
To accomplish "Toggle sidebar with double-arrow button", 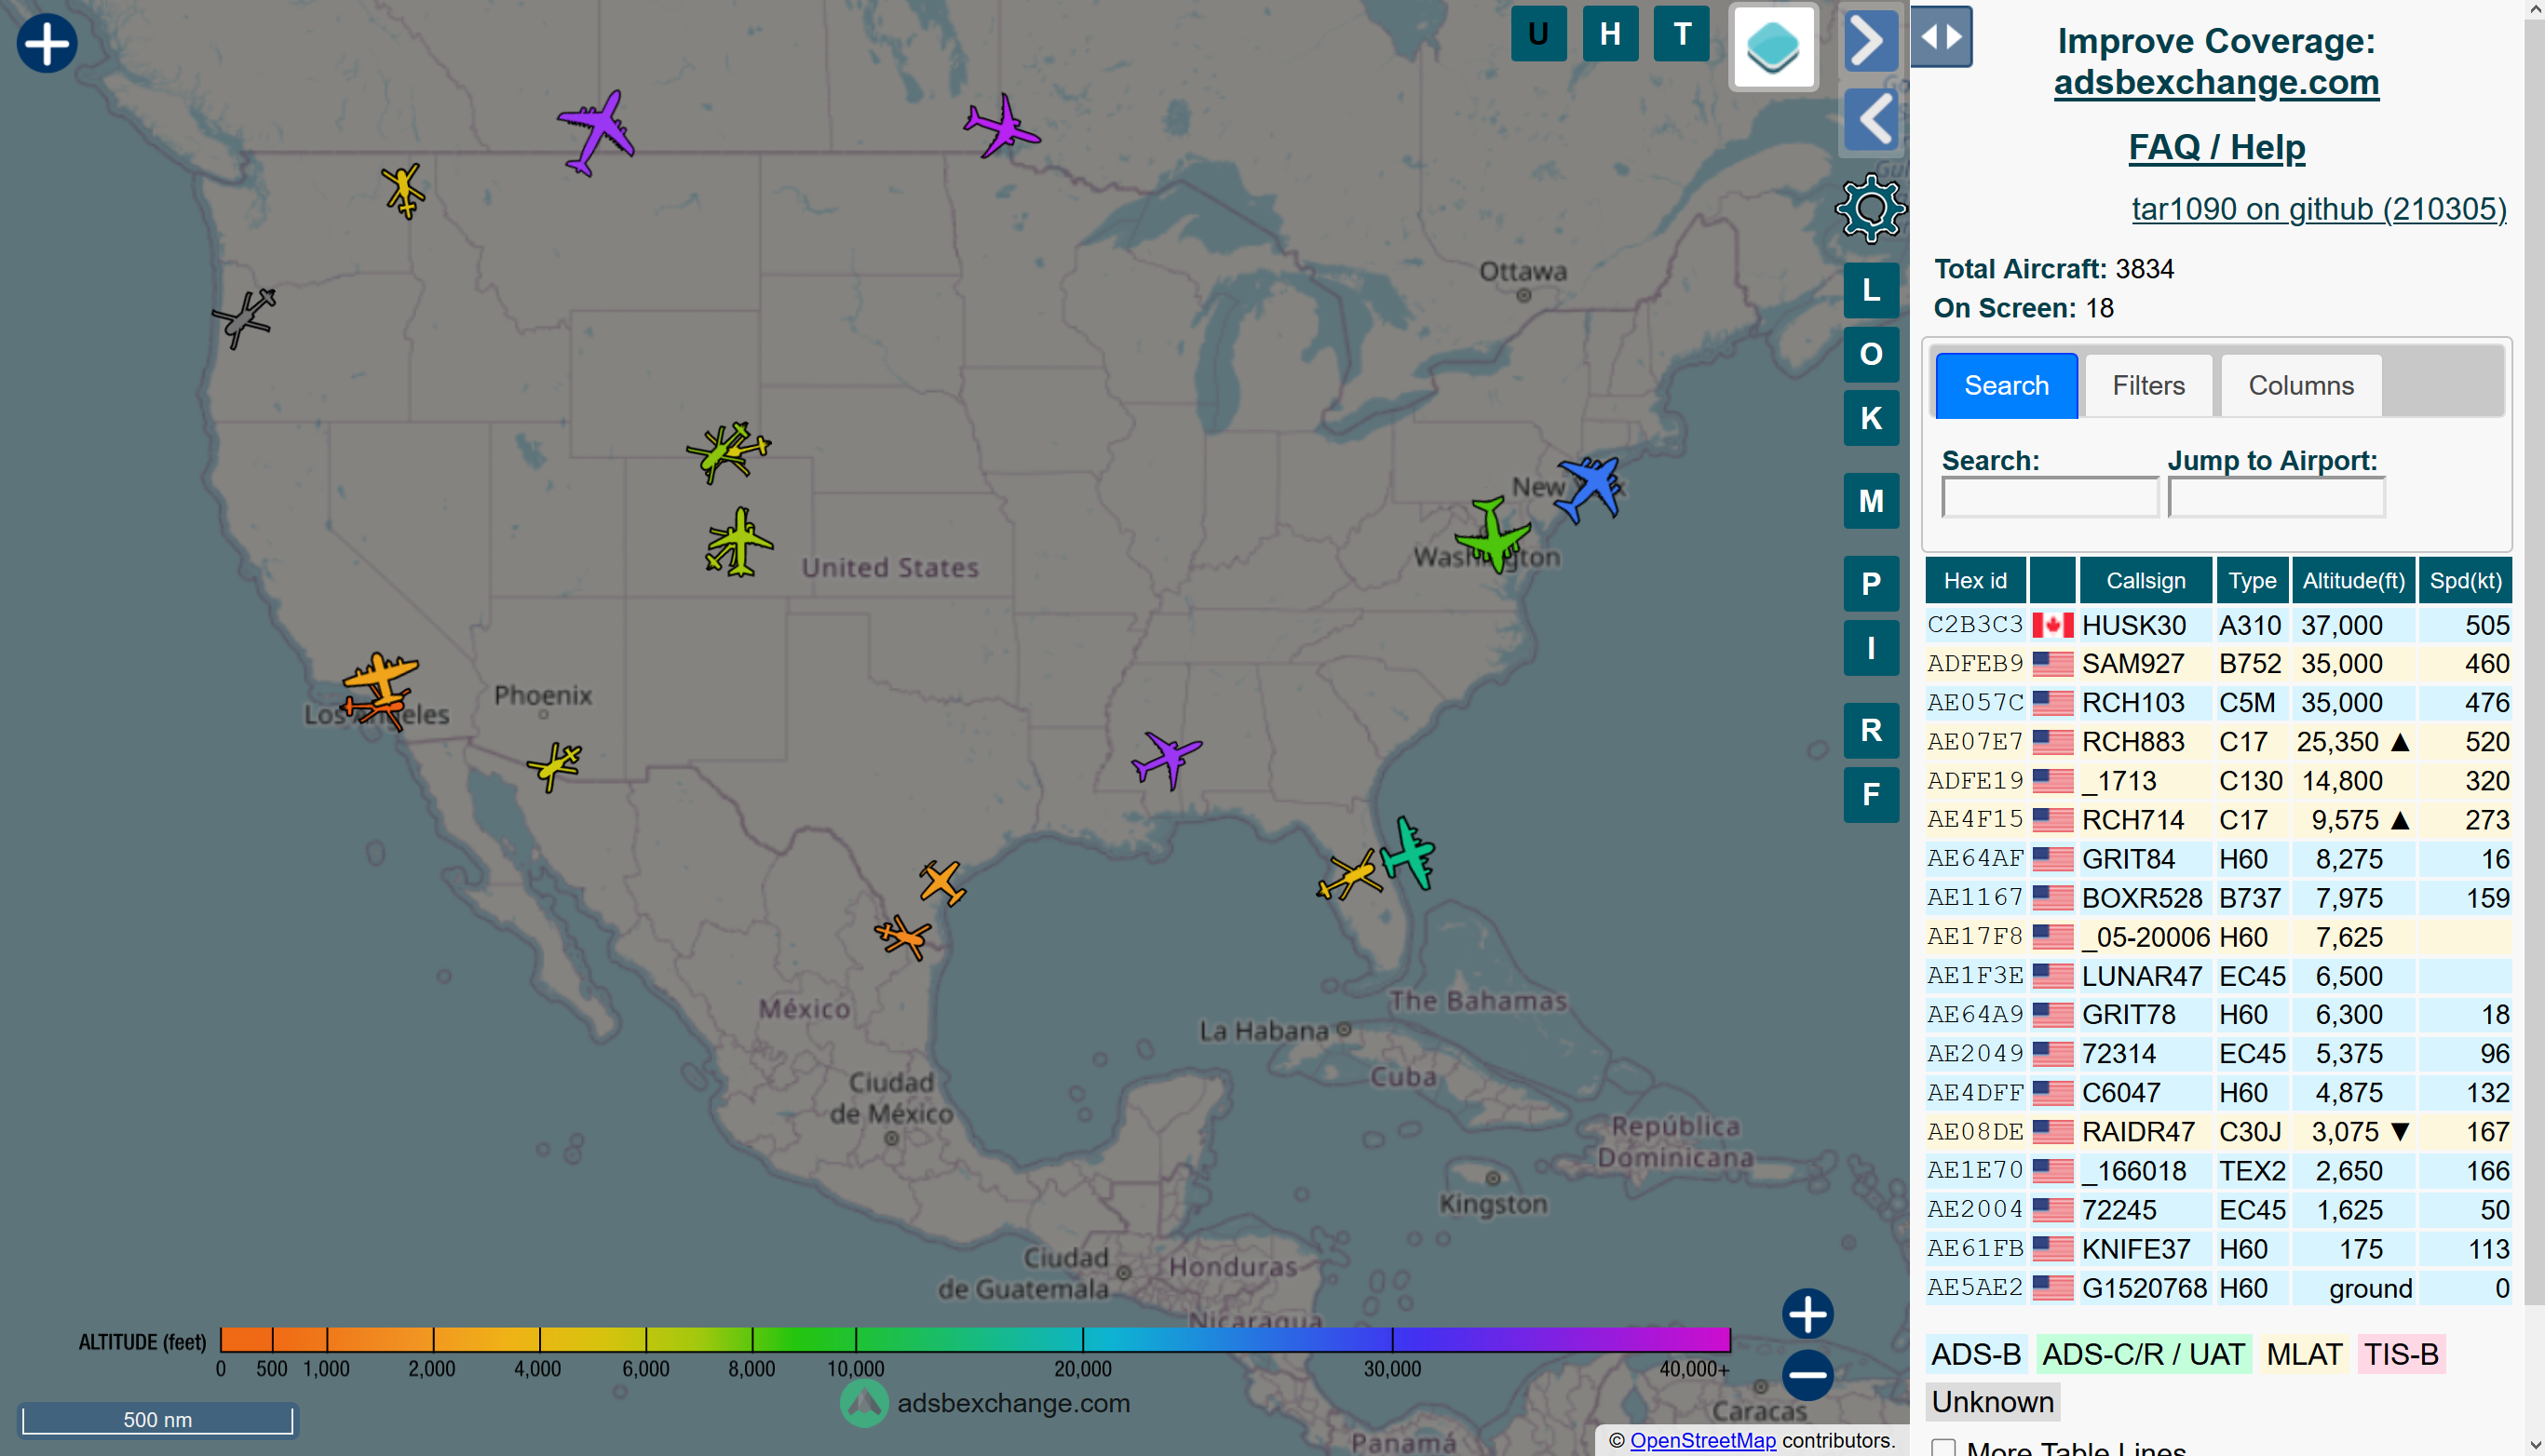I will coord(1941,37).
